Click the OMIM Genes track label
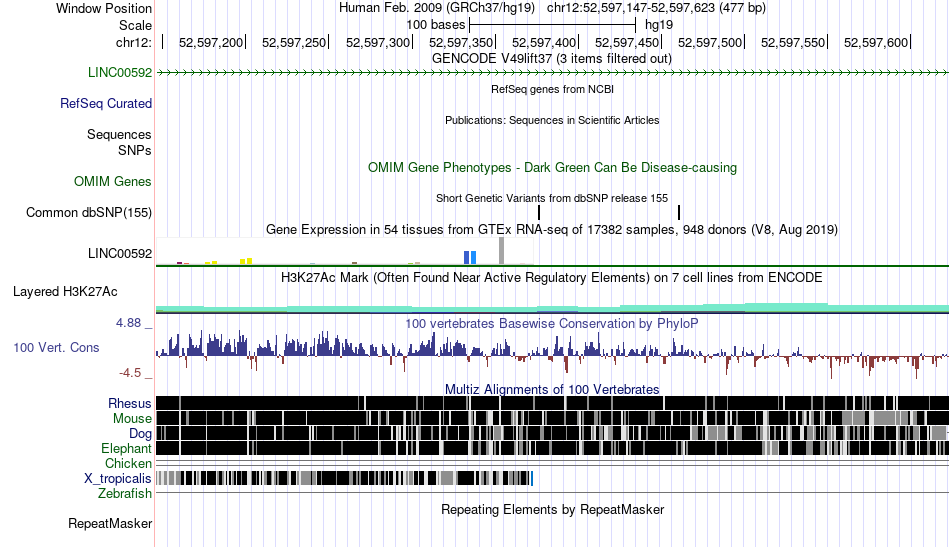 pyautogui.click(x=112, y=182)
